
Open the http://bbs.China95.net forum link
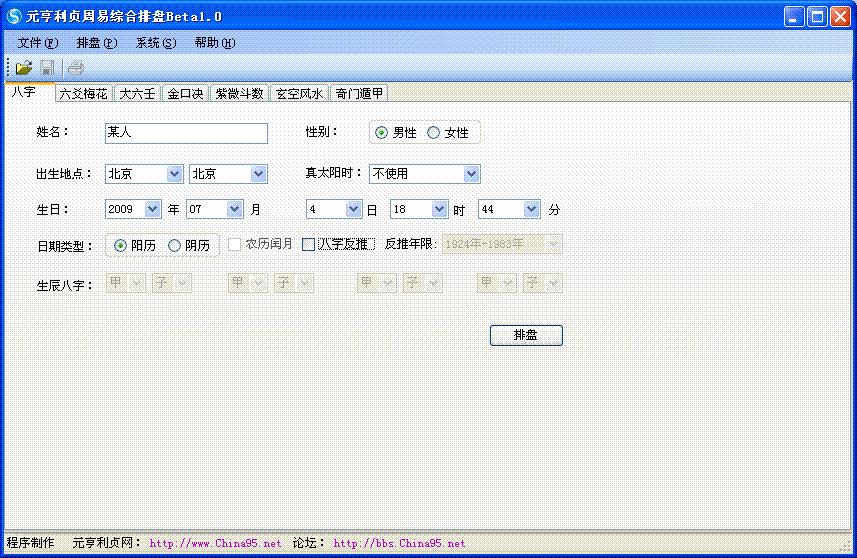(x=400, y=543)
